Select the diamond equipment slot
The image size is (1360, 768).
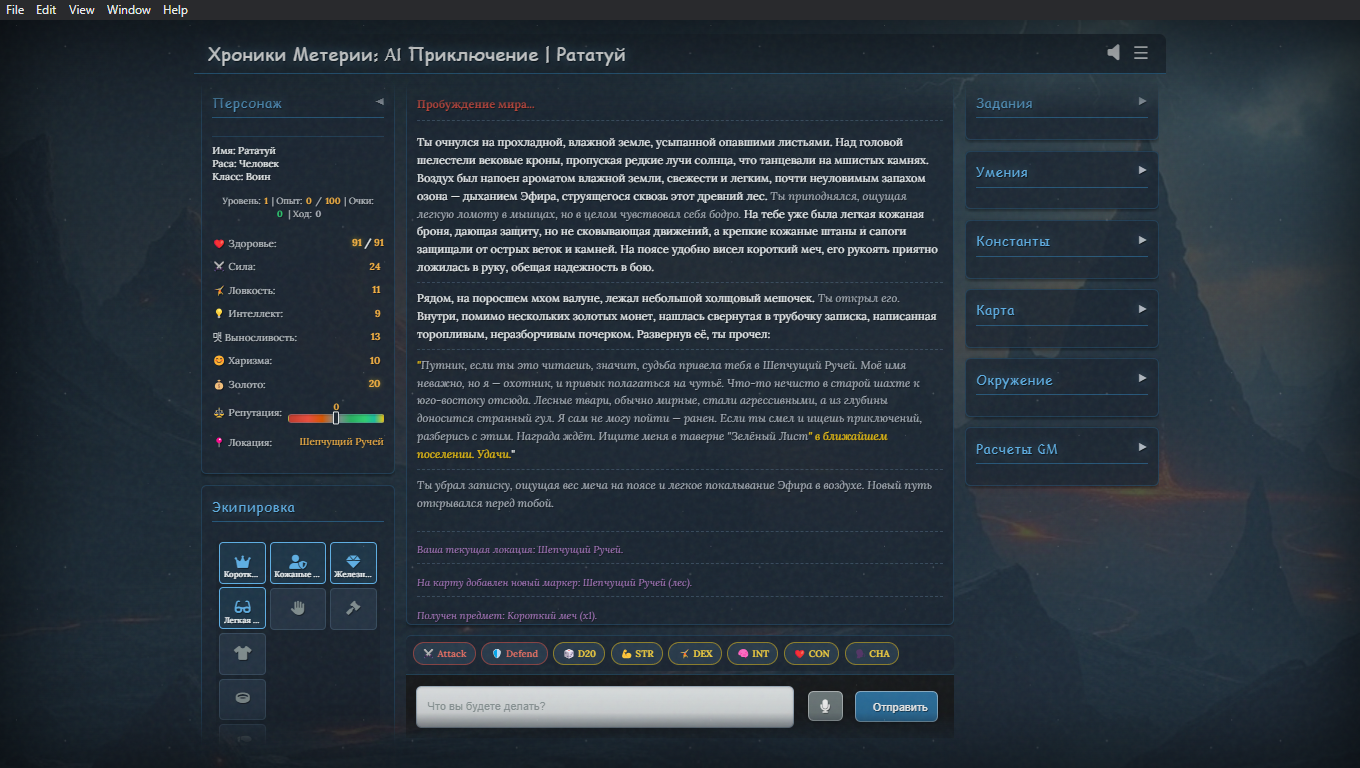353,563
